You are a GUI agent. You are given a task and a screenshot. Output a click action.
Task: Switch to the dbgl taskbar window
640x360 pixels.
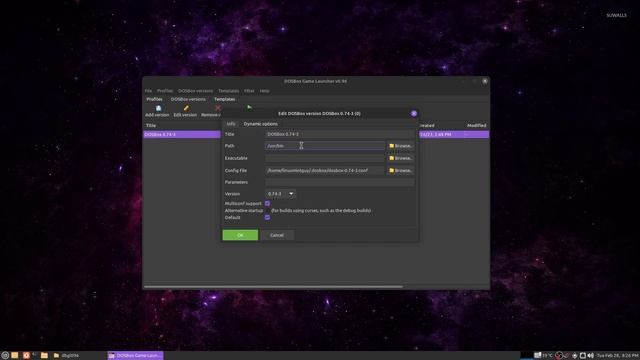pos(67,356)
